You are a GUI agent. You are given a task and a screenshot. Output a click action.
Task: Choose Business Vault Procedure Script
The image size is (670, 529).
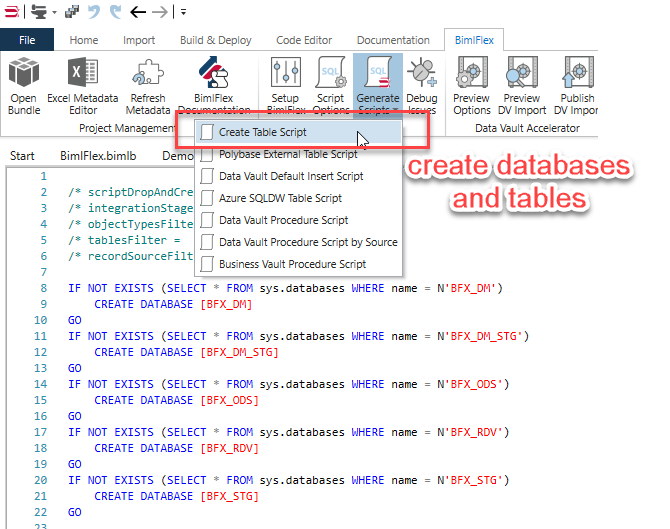coord(298,264)
